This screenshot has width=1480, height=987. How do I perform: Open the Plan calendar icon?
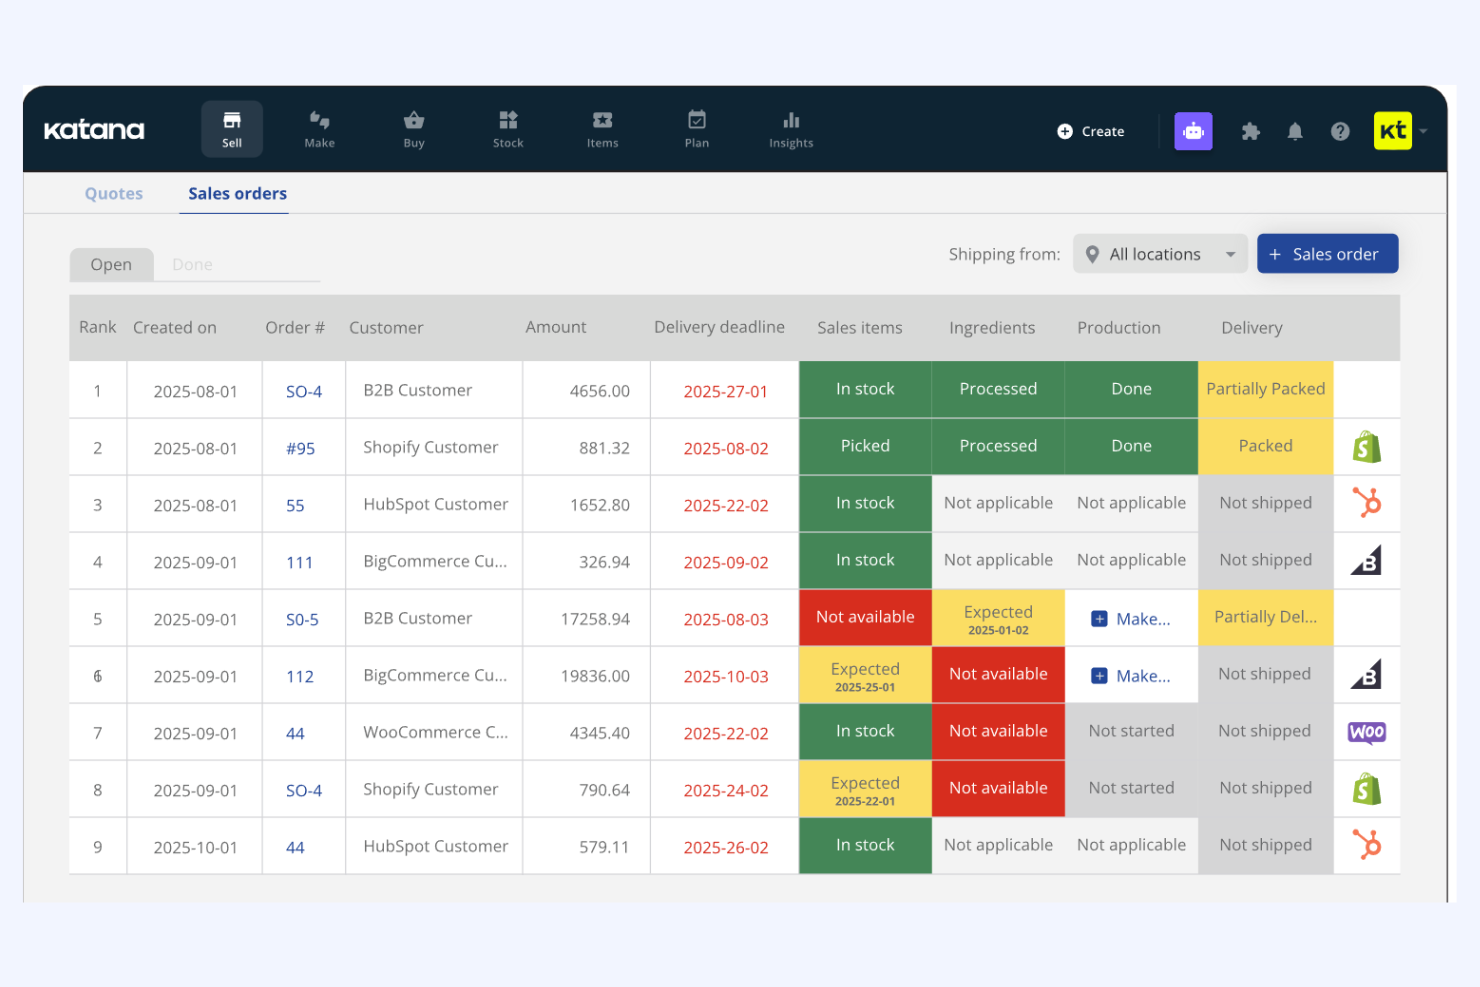(697, 129)
